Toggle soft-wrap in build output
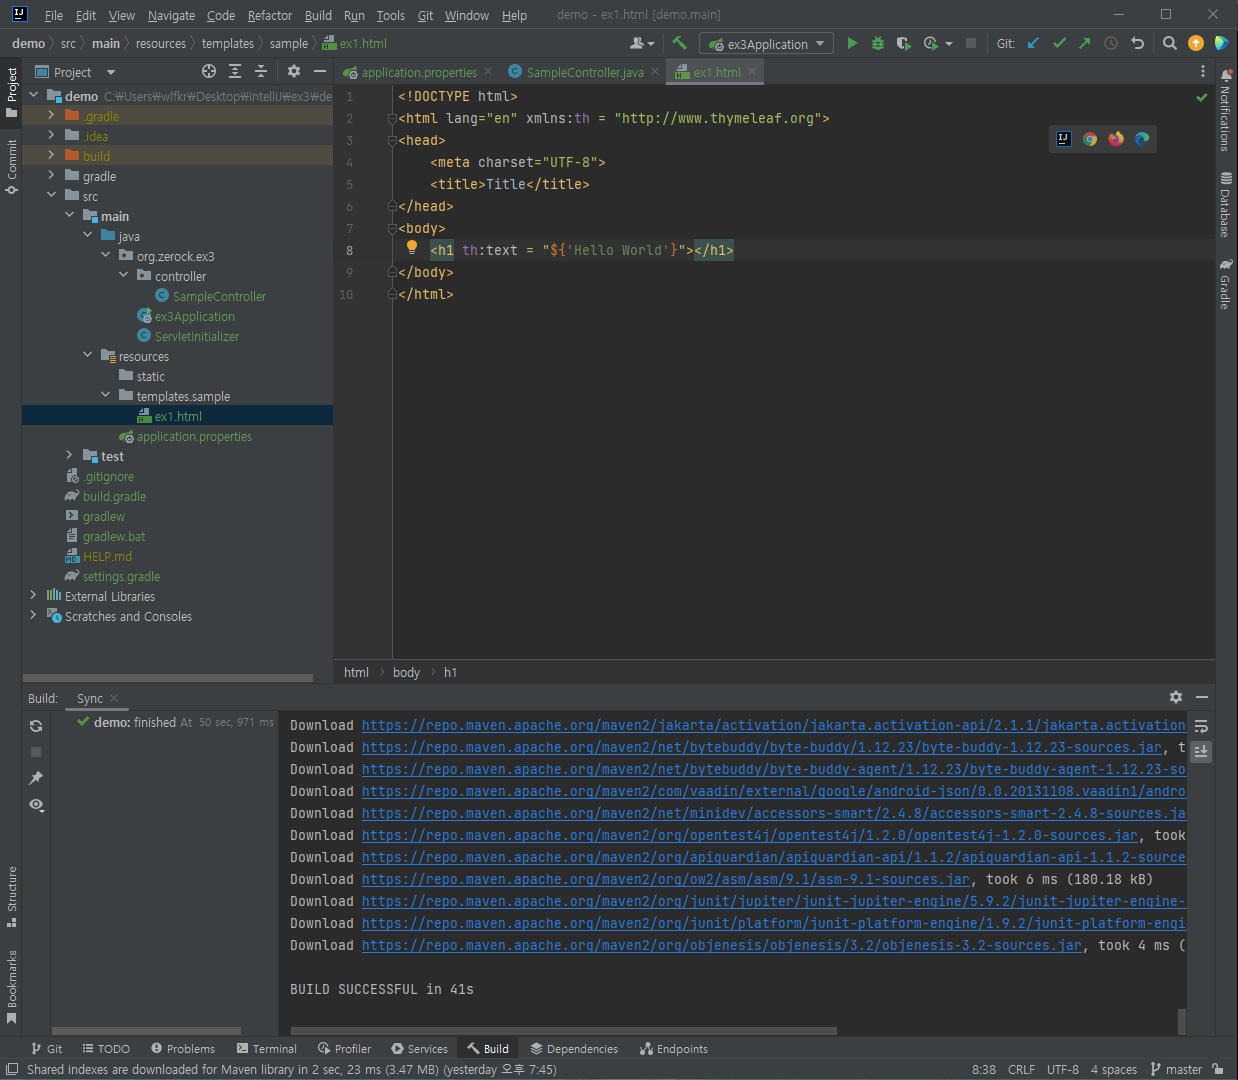This screenshot has height=1080, width=1238. coord(1201,726)
